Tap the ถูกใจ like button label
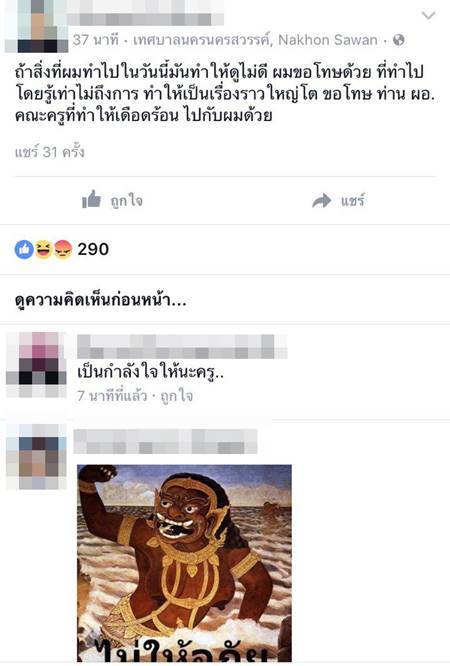 point(126,200)
